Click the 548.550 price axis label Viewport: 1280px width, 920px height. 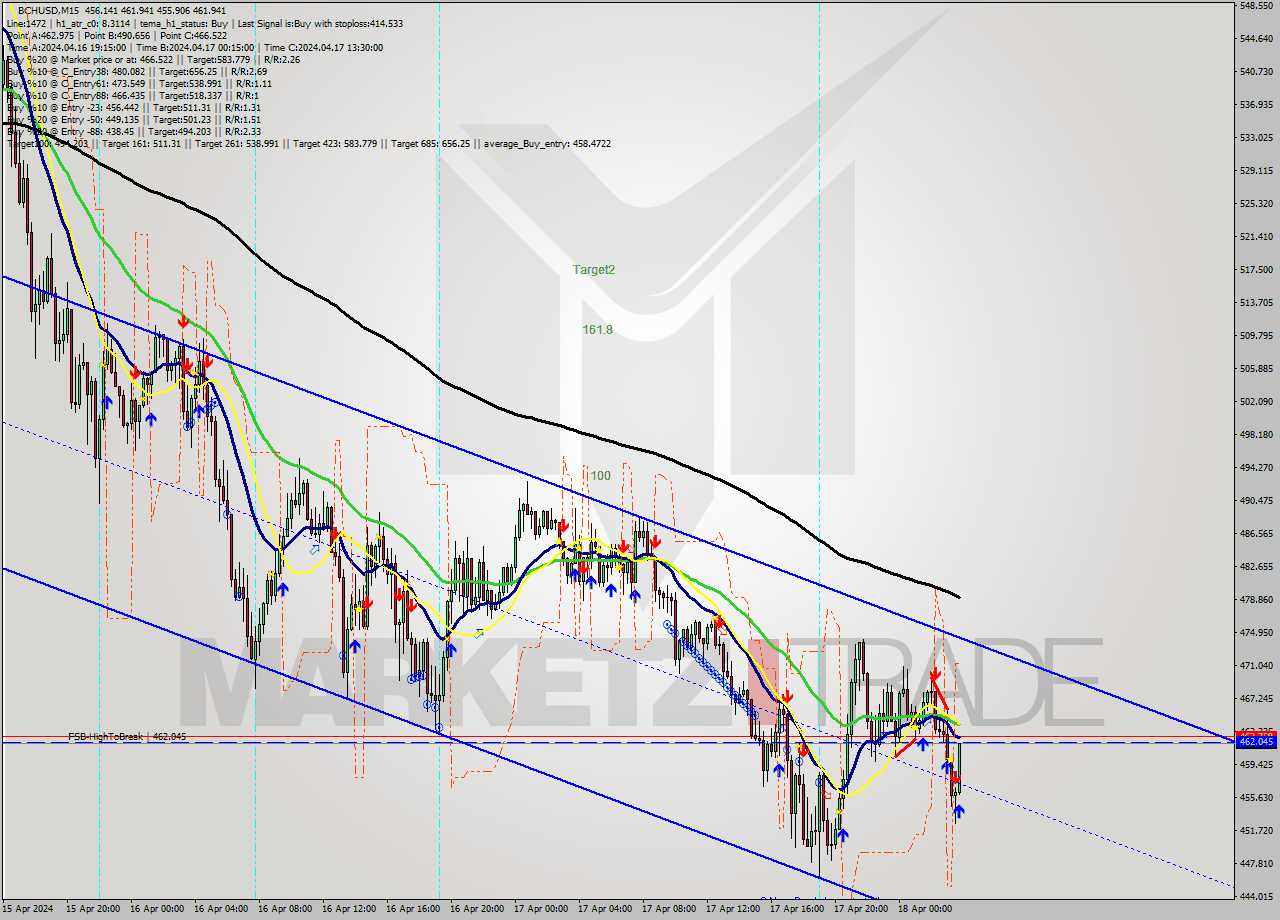click(x=1256, y=5)
